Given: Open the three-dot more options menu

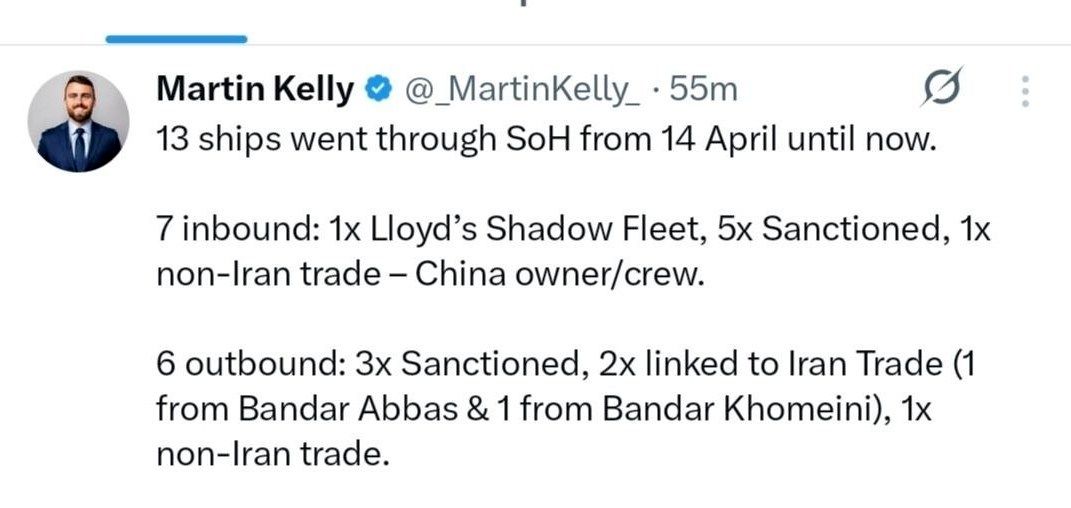Looking at the screenshot, I should pyautogui.click(x=1024, y=91).
